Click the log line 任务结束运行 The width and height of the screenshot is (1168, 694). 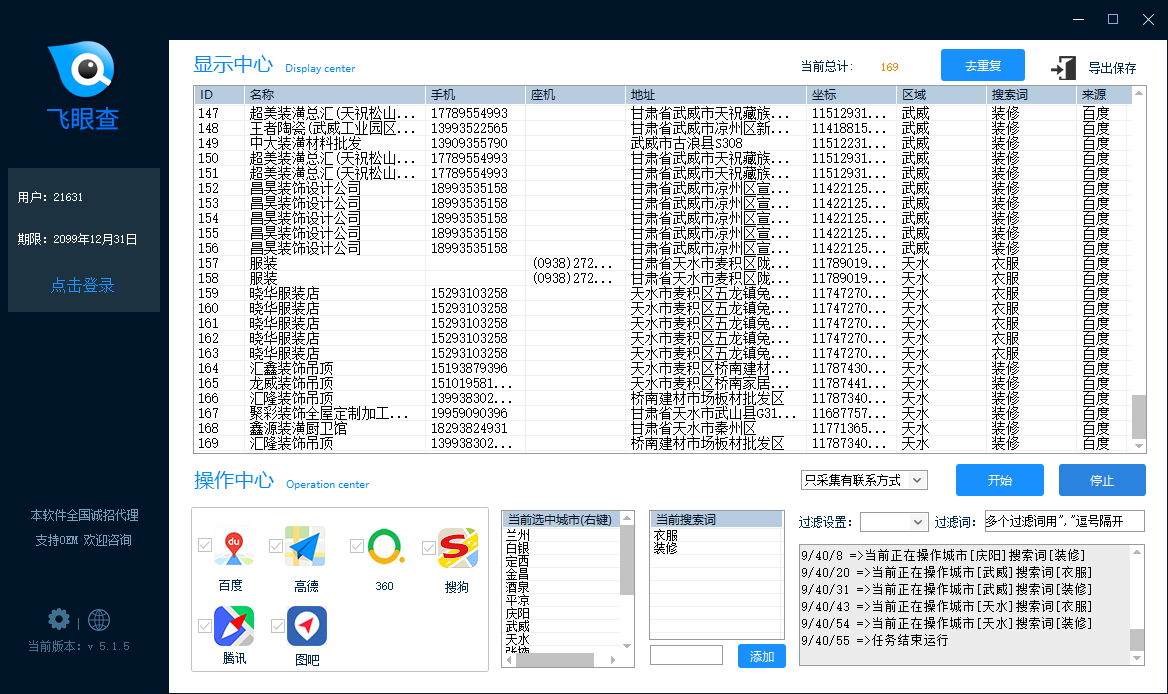click(875, 640)
